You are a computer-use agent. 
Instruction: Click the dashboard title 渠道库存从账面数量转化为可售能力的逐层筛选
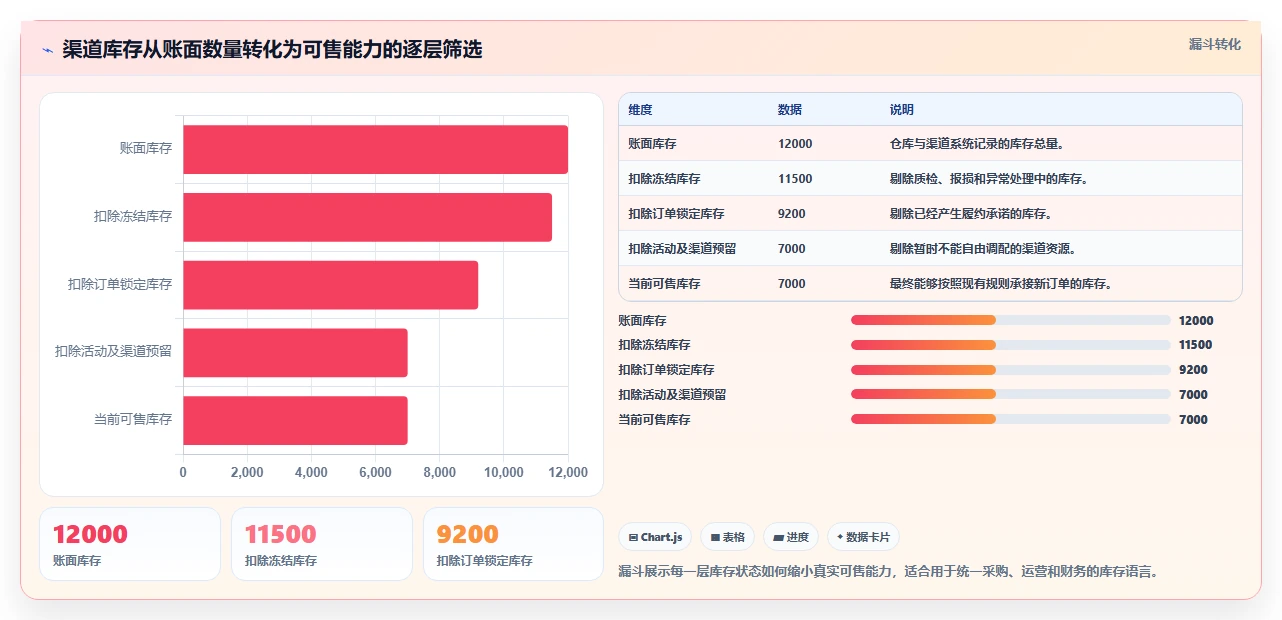click(272, 50)
